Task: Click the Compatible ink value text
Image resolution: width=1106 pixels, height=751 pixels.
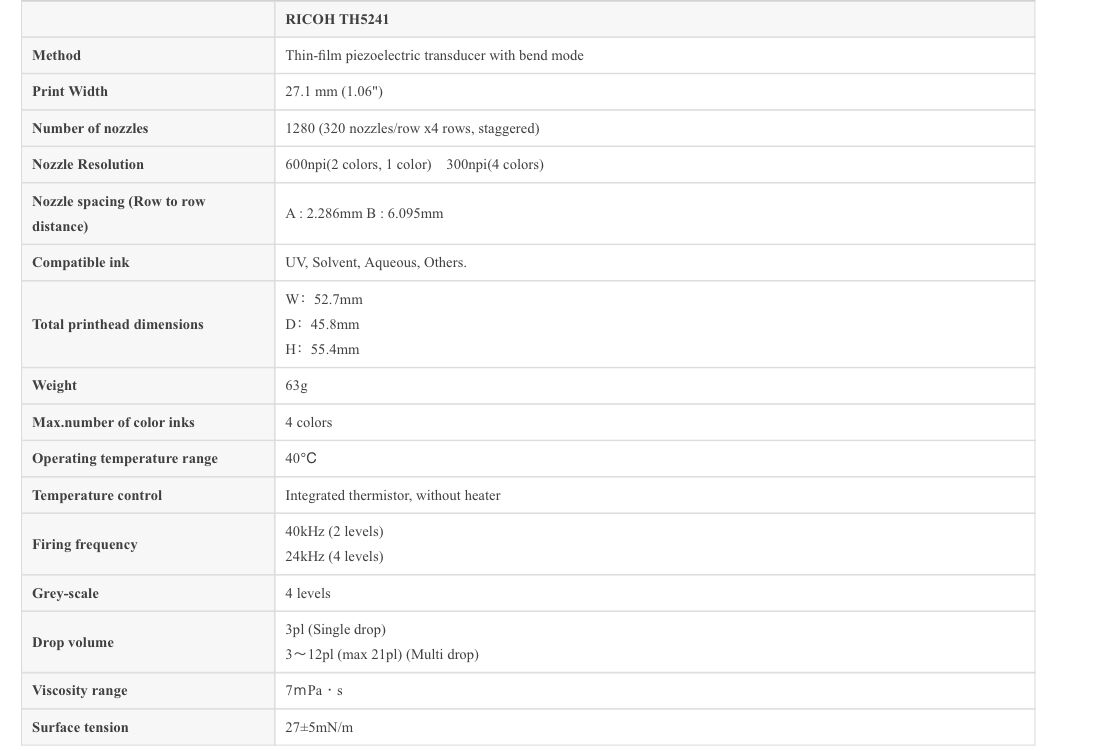Action: (376, 262)
